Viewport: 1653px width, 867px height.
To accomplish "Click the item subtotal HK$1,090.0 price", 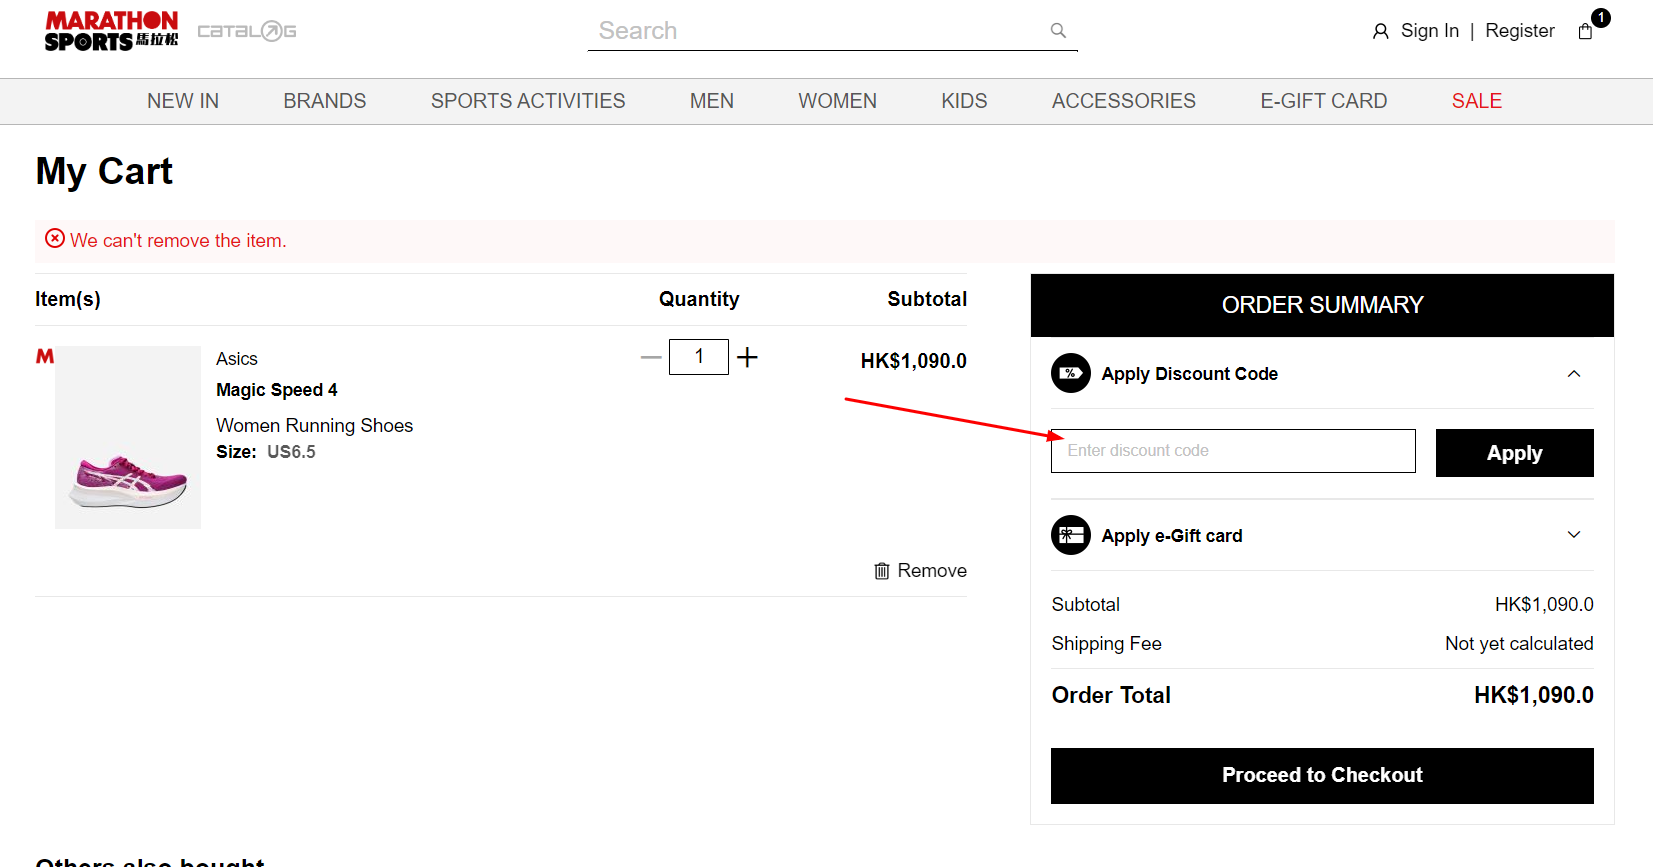I will pyautogui.click(x=914, y=361).
